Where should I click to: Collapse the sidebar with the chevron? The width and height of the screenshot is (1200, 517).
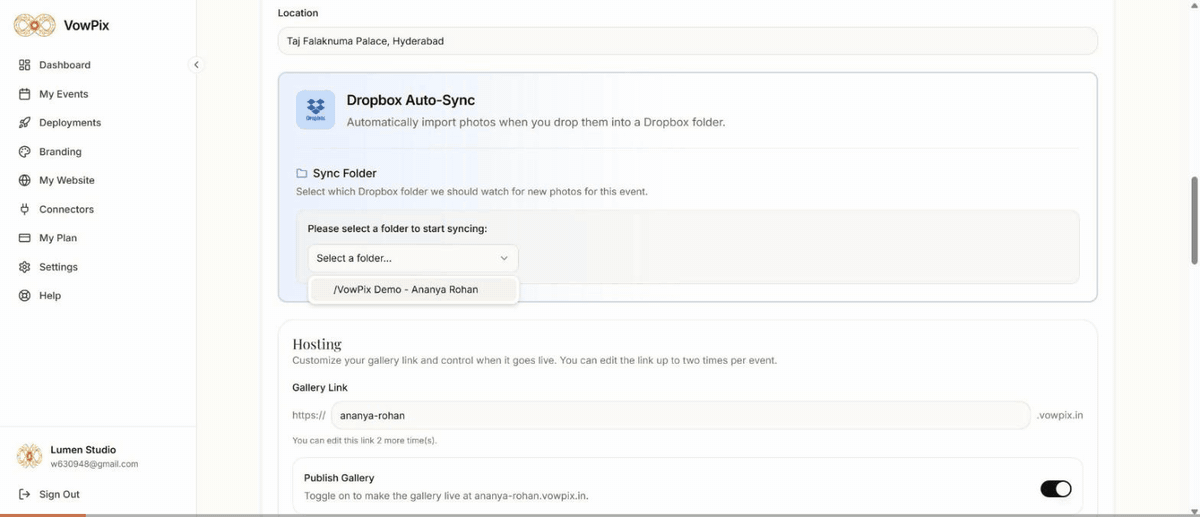click(196, 65)
